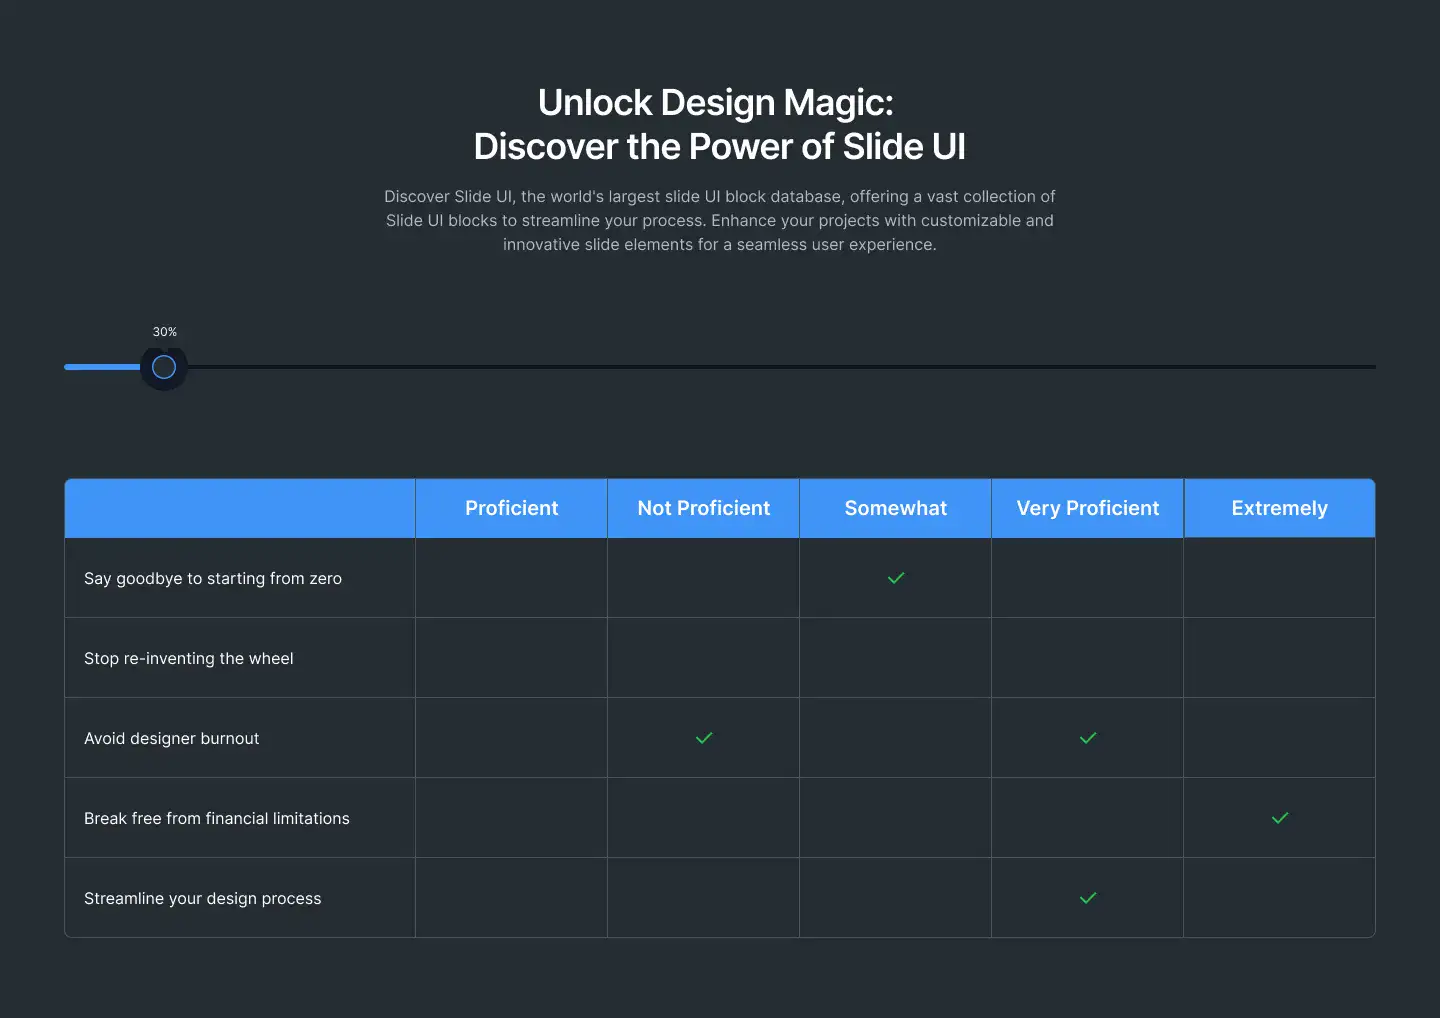This screenshot has width=1440, height=1018.
Task: Select the Proficient cell for Break free row
Action: point(512,818)
